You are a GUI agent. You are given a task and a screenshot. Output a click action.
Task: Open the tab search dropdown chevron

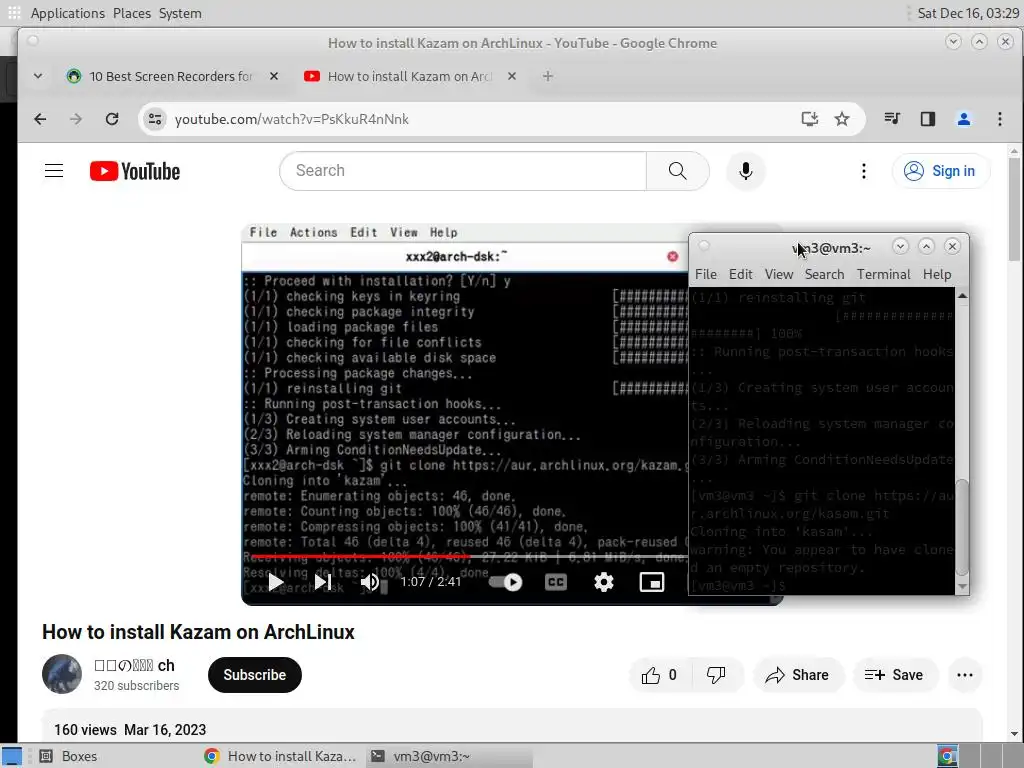(x=38, y=76)
